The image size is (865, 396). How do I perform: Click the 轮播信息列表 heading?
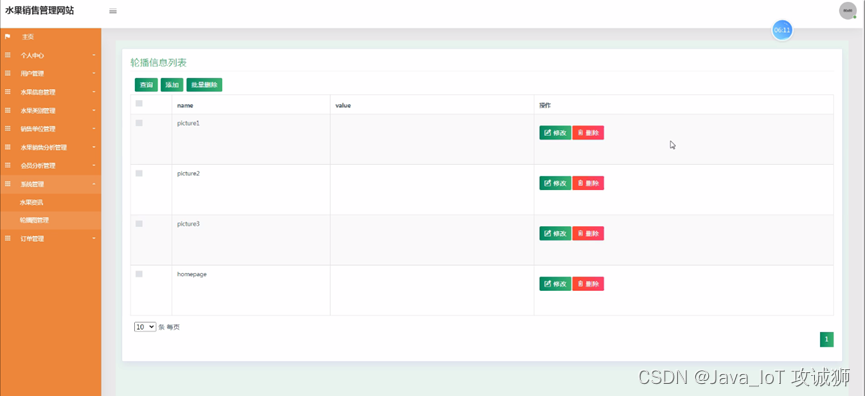coord(158,62)
